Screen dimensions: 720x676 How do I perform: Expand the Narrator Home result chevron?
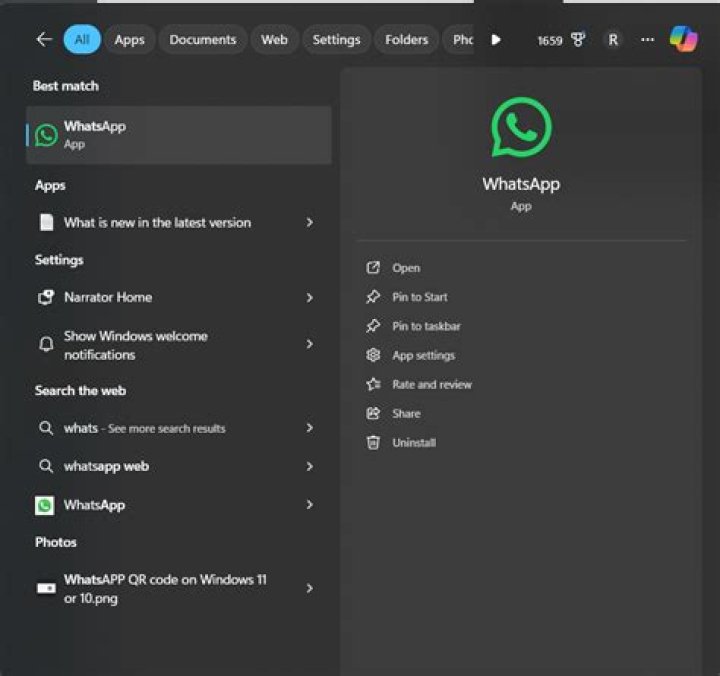coord(309,298)
